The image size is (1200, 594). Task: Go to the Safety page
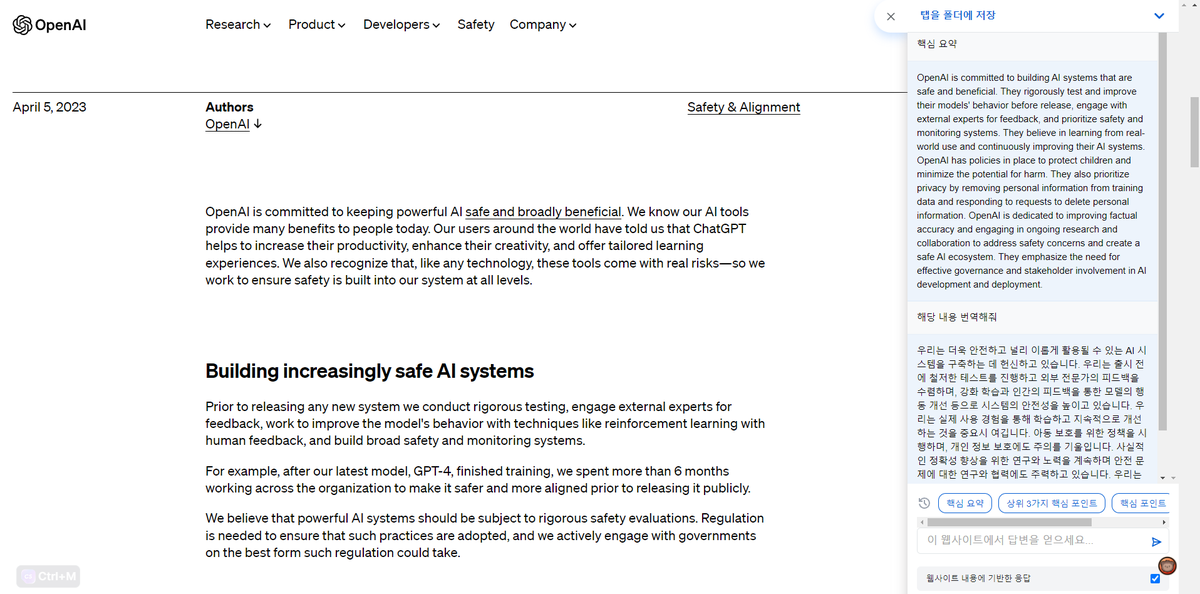[x=476, y=24]
